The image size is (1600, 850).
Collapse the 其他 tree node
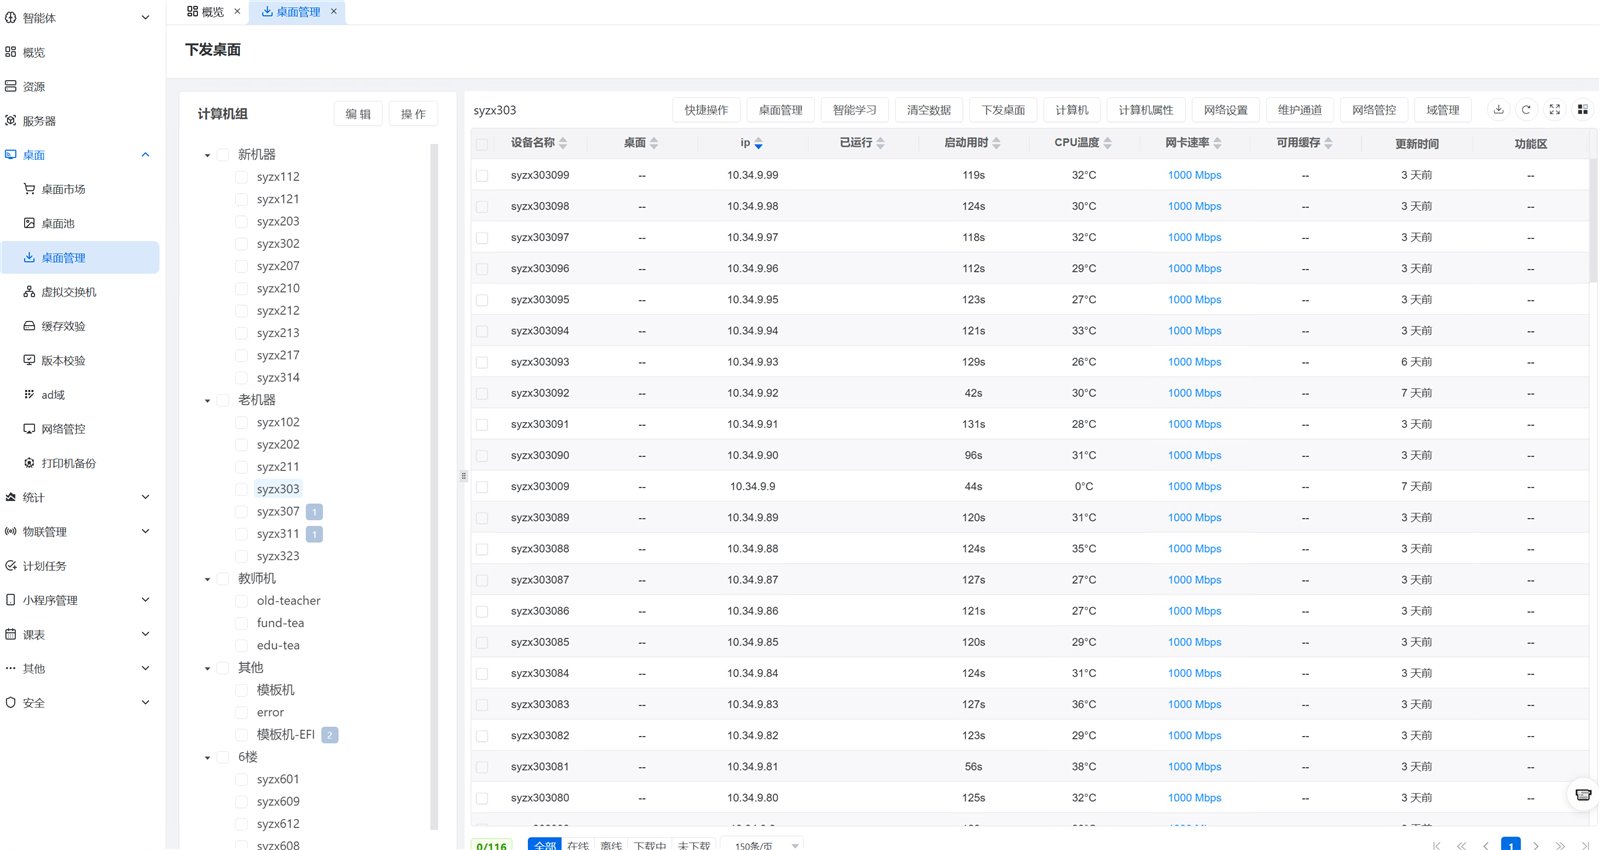coord(207,668)
